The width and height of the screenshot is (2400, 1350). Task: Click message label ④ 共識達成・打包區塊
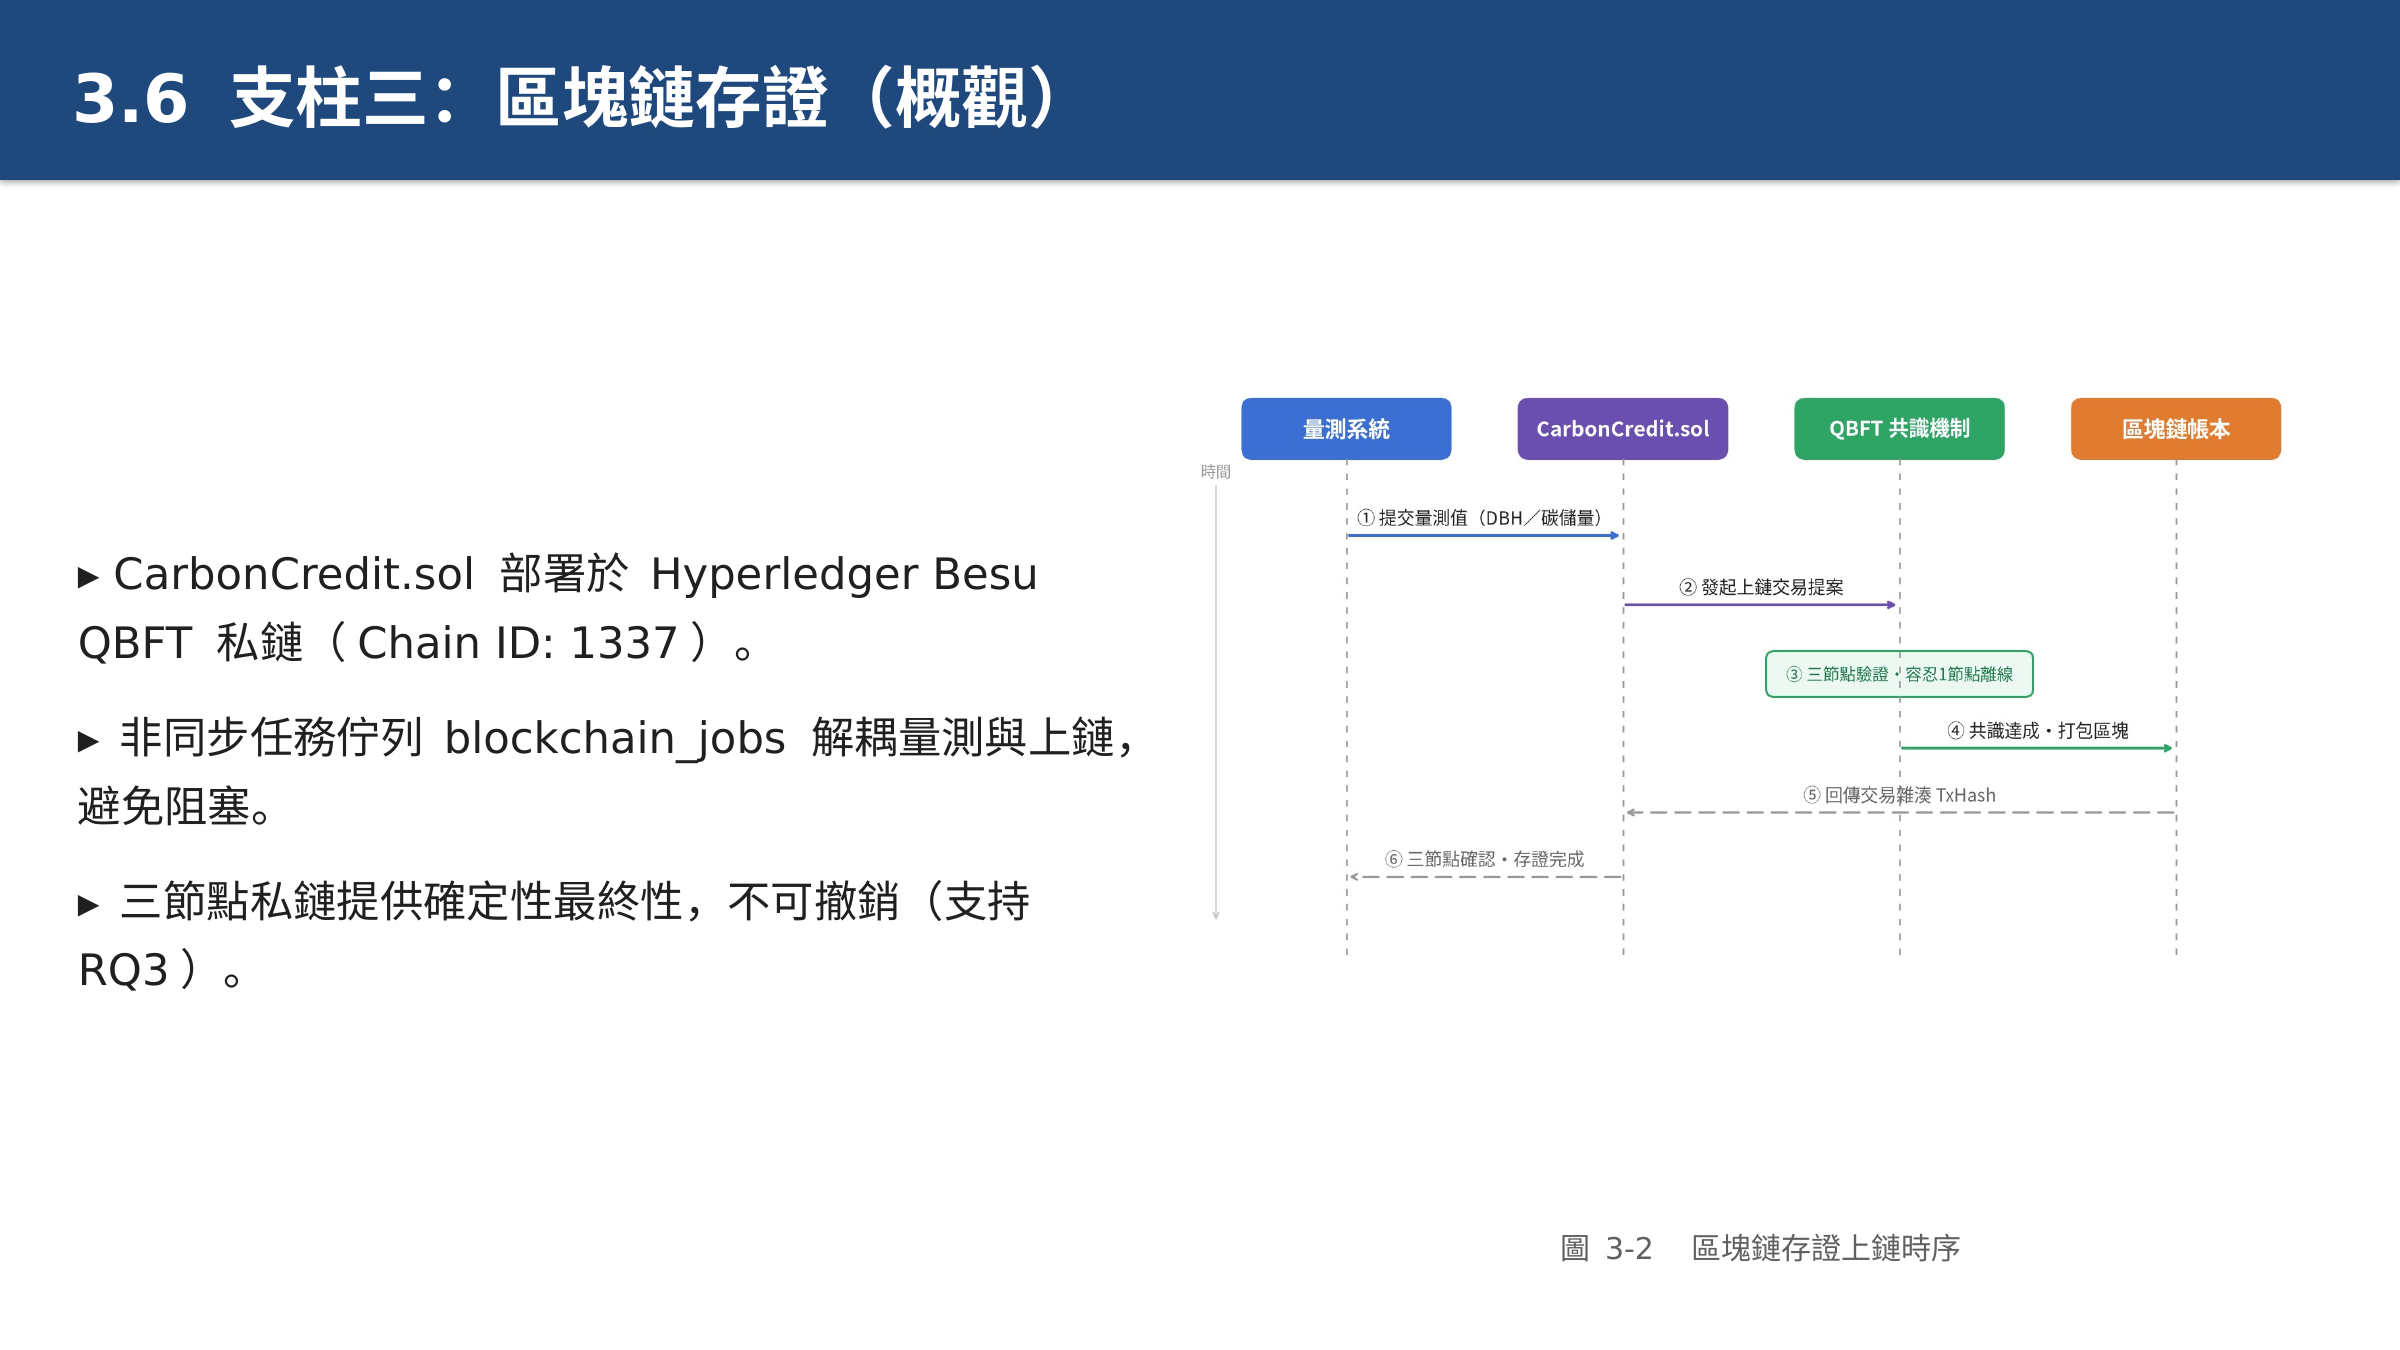[2038, 731]
